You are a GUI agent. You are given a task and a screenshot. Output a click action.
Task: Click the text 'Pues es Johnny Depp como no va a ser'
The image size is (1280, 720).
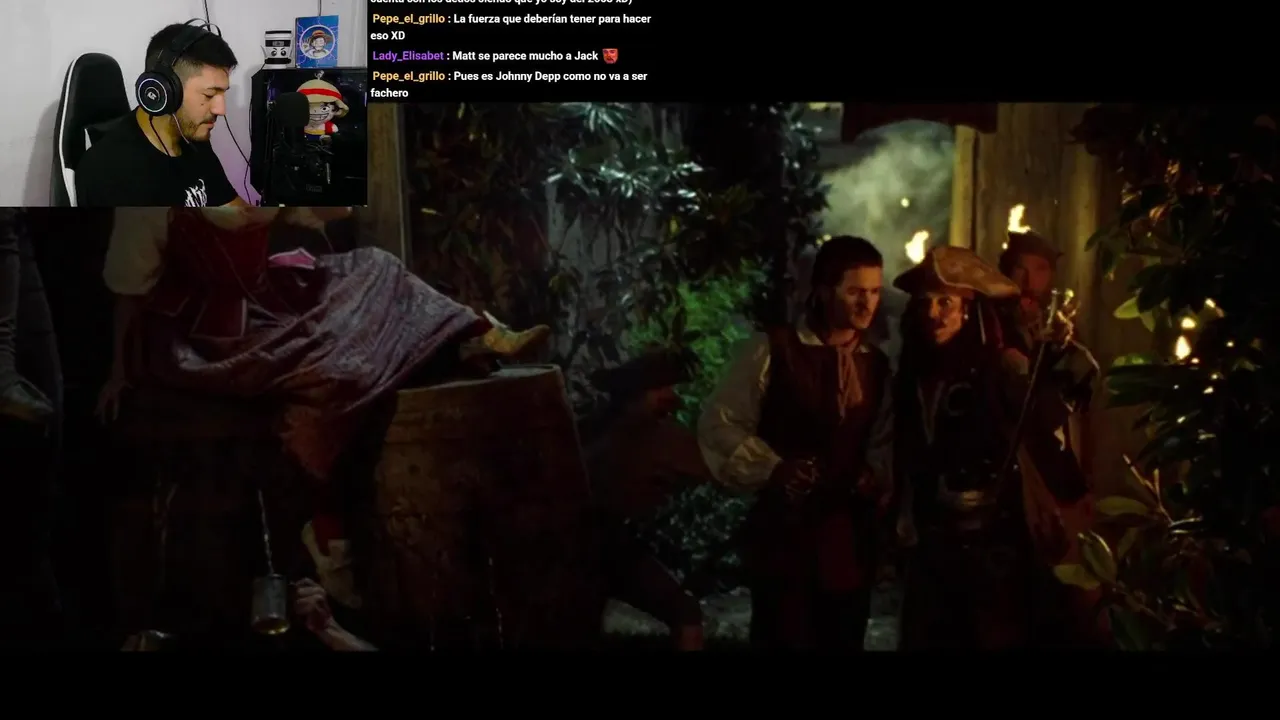[550, 76]
